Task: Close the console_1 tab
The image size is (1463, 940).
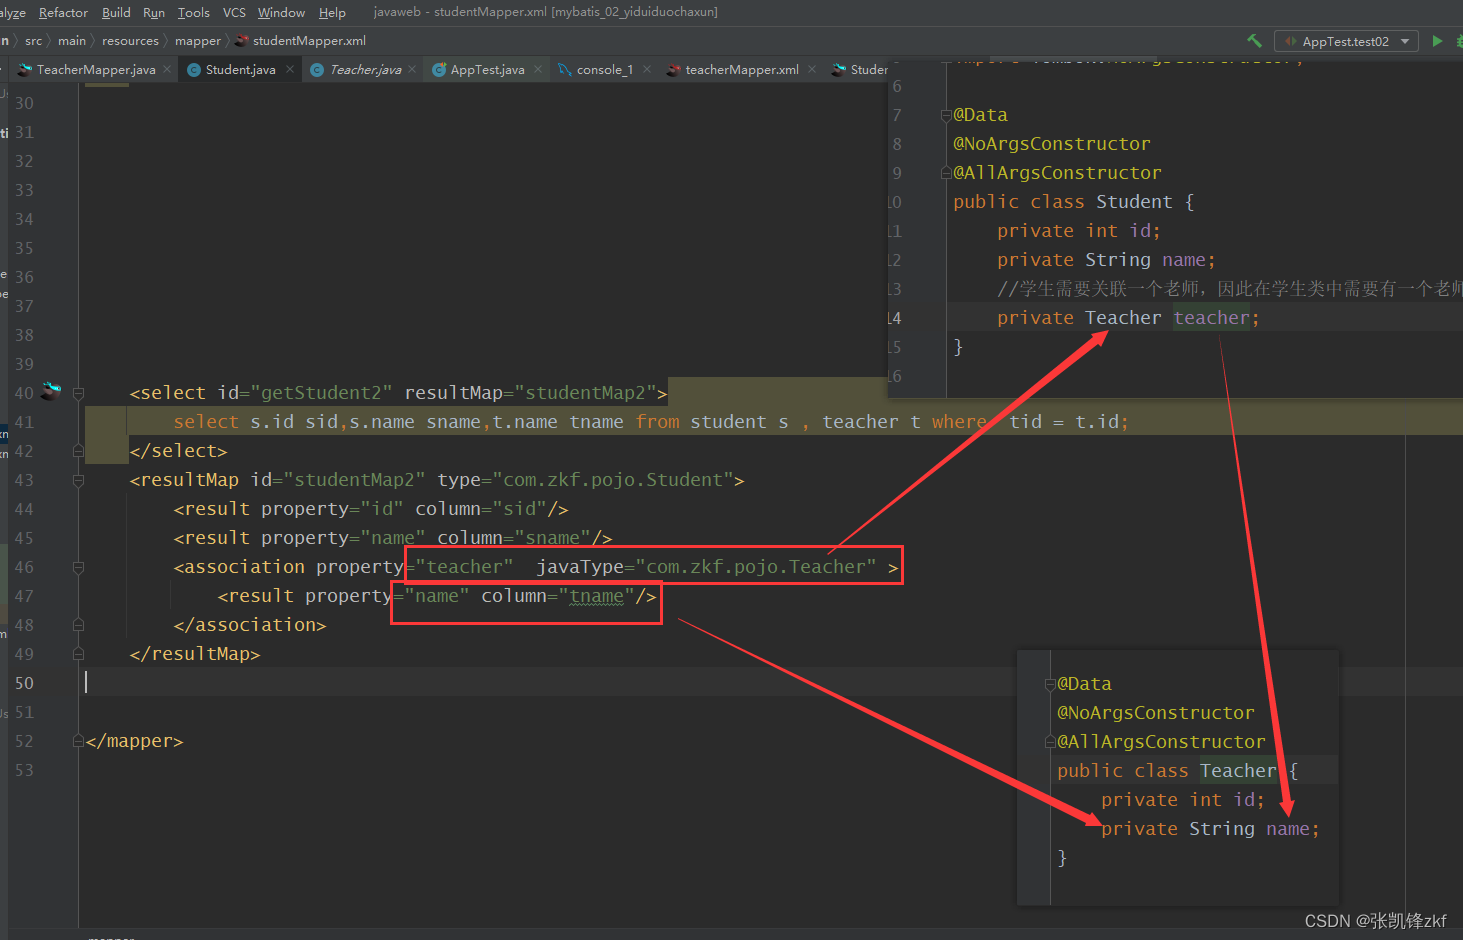Action: (x=647, y=69)
